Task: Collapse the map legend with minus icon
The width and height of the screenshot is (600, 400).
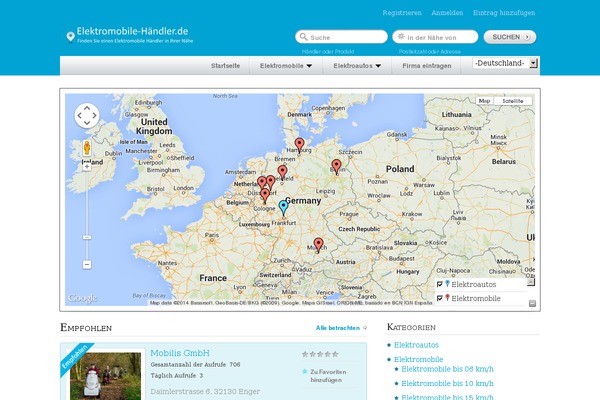Action: [x=532, y=304]
